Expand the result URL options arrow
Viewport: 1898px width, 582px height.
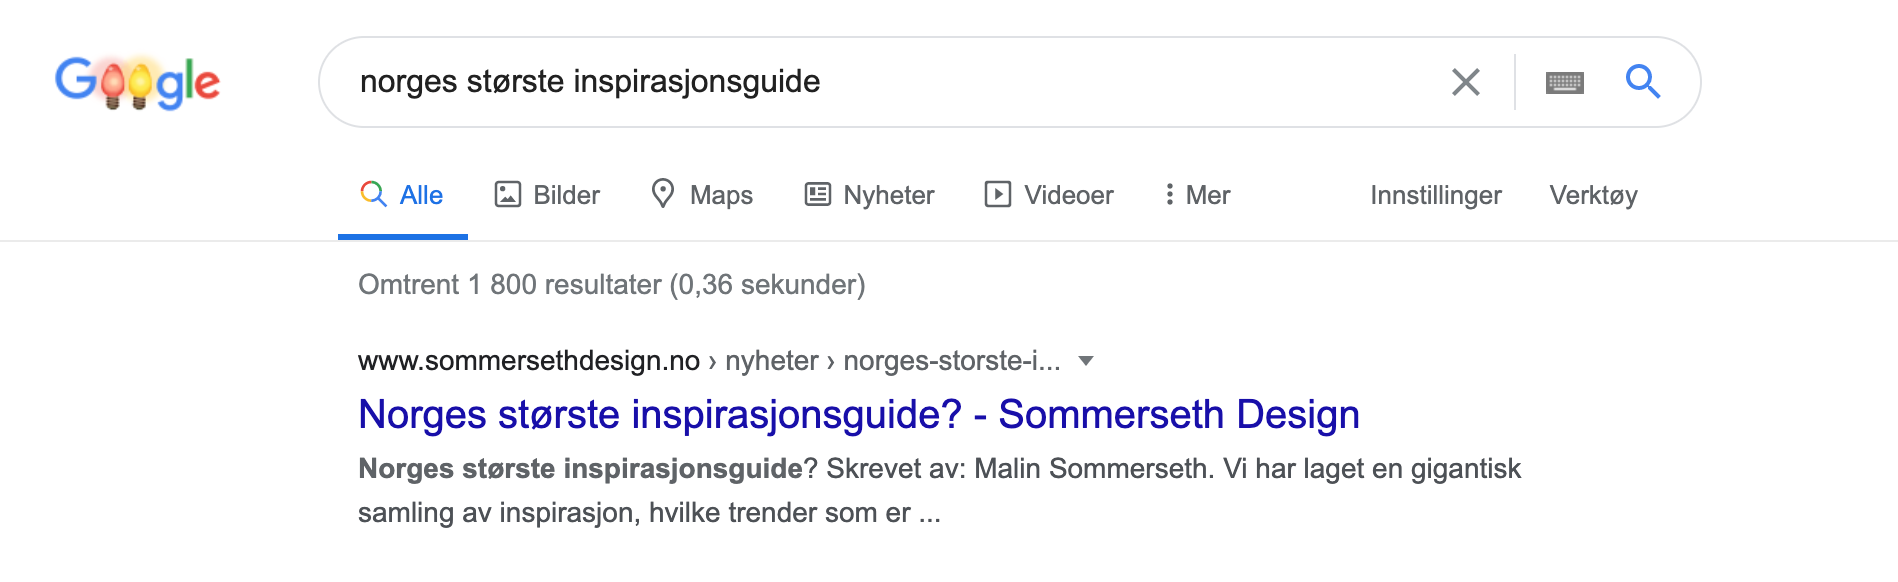1086,361
